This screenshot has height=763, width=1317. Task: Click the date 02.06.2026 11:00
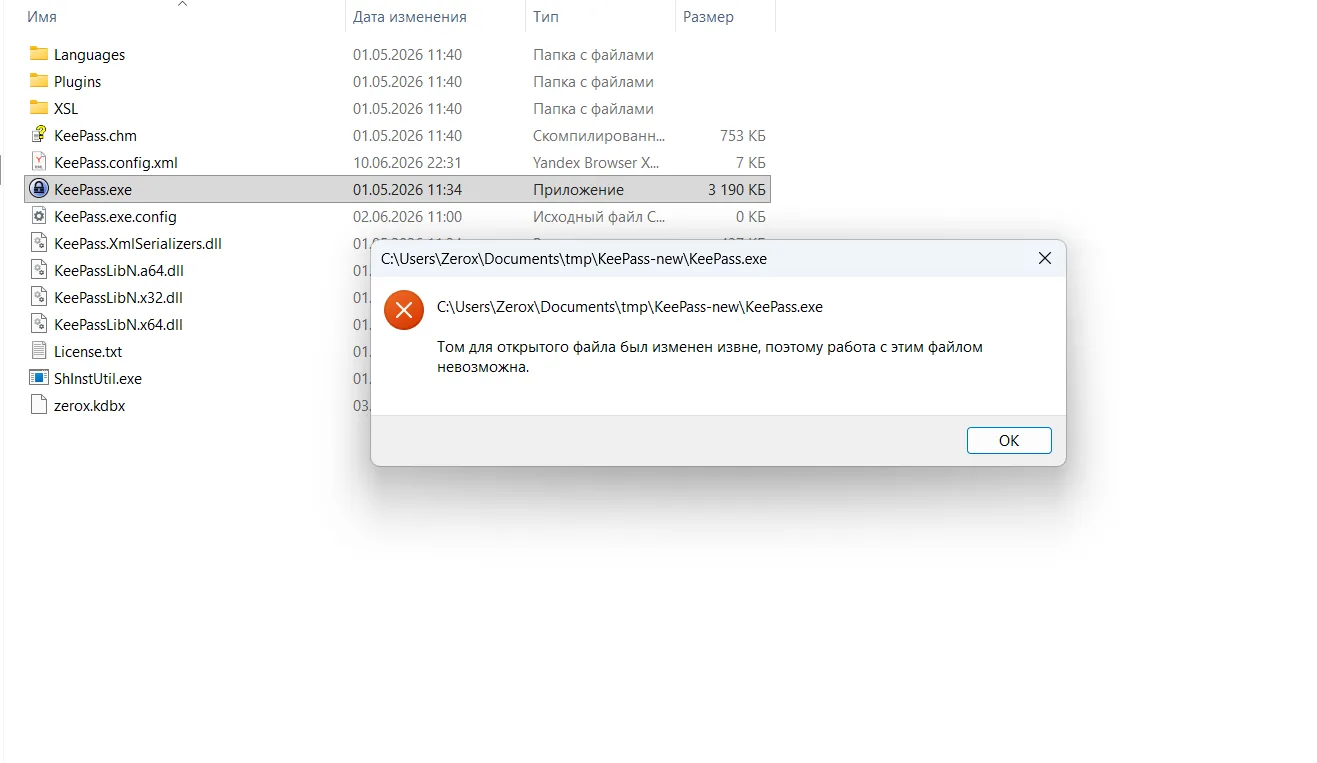[408, 217]
